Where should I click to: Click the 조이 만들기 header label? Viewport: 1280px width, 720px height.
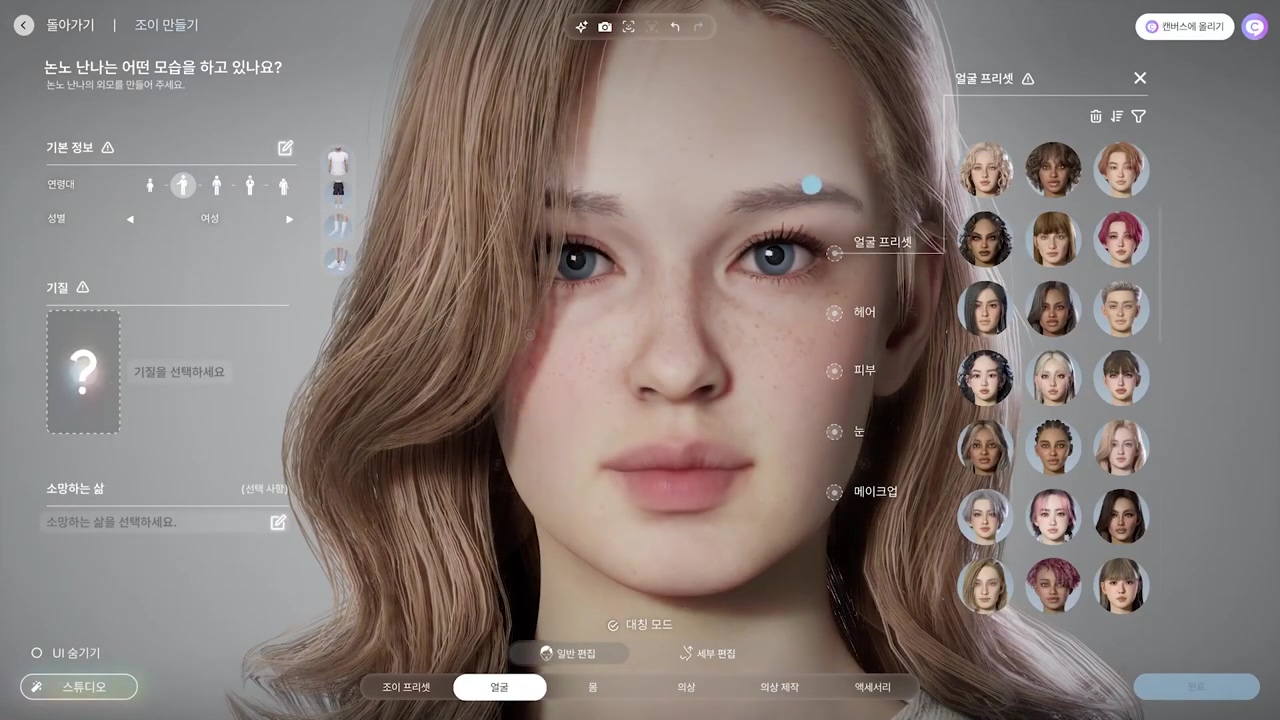[x=167, y=26]
